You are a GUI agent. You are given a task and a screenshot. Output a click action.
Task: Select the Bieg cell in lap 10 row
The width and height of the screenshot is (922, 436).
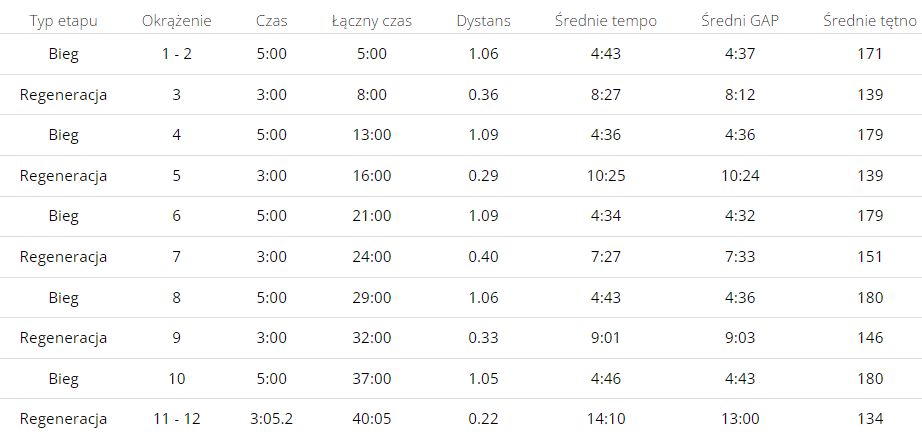click(63, 379)
